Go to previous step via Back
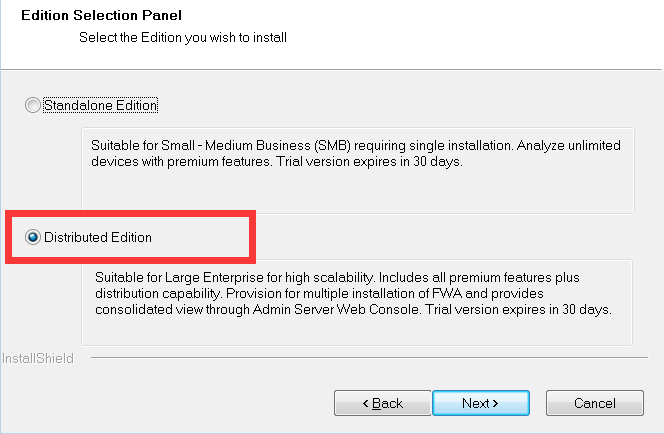Viewport: 664px width, 434px height. tap(383, 403)
